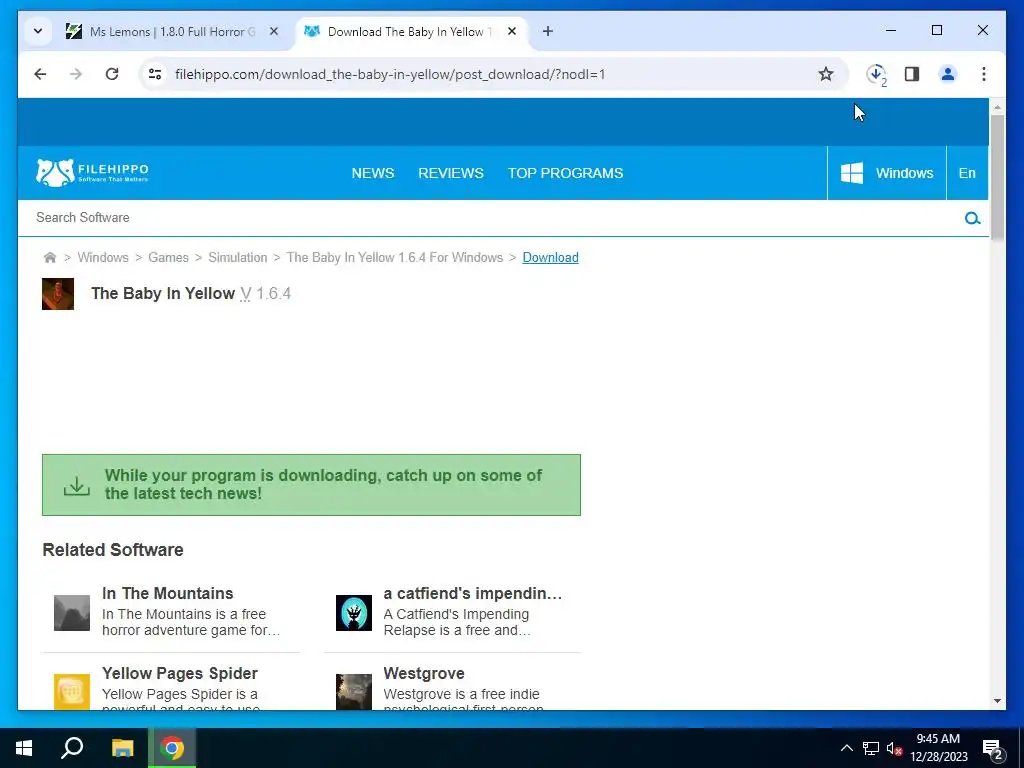Viewport: 1024px width, 768px height.
Task: Open TOP PROGRAMS menu item
Action: pos(566,173)
